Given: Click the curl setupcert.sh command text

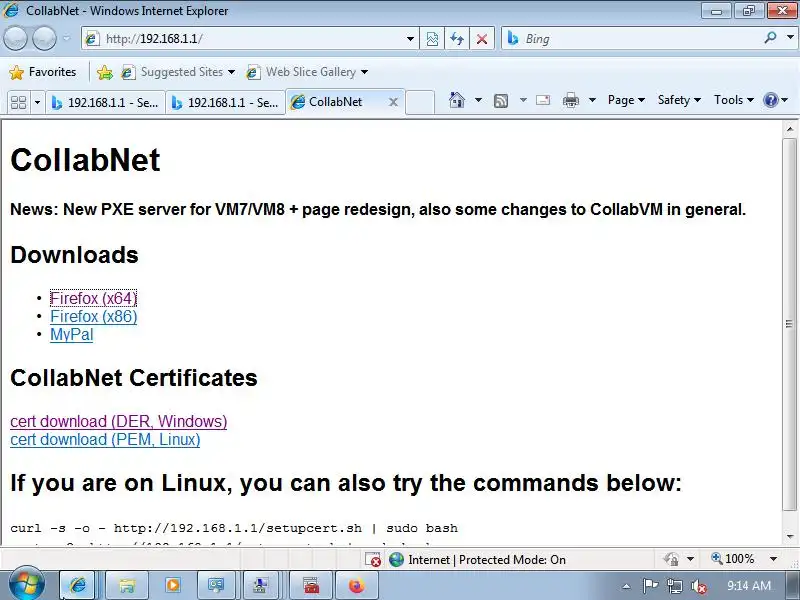Looking at the screenshot, I should pos(234,528).
